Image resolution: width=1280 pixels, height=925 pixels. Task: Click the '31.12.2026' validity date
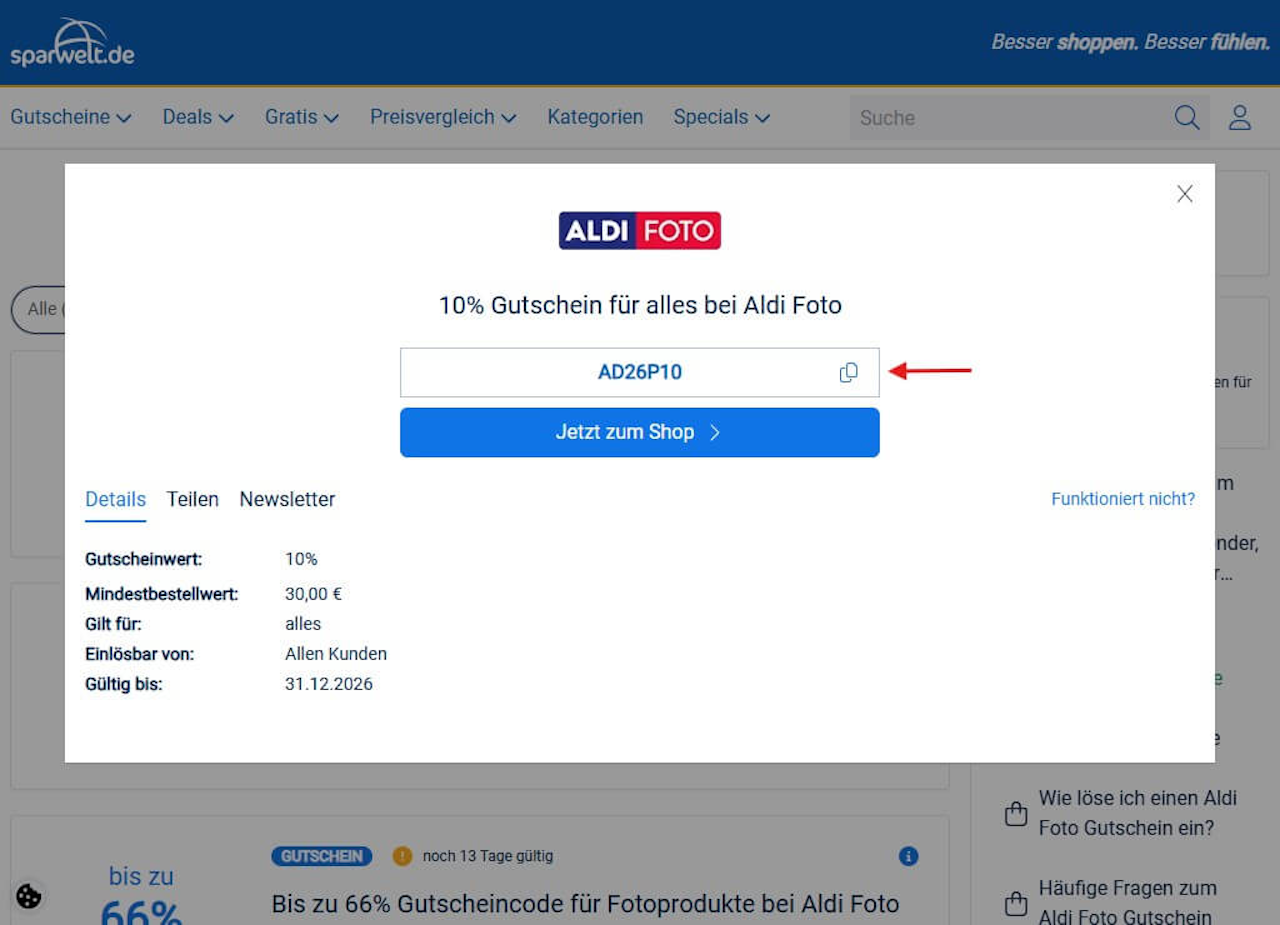(329, 684)
